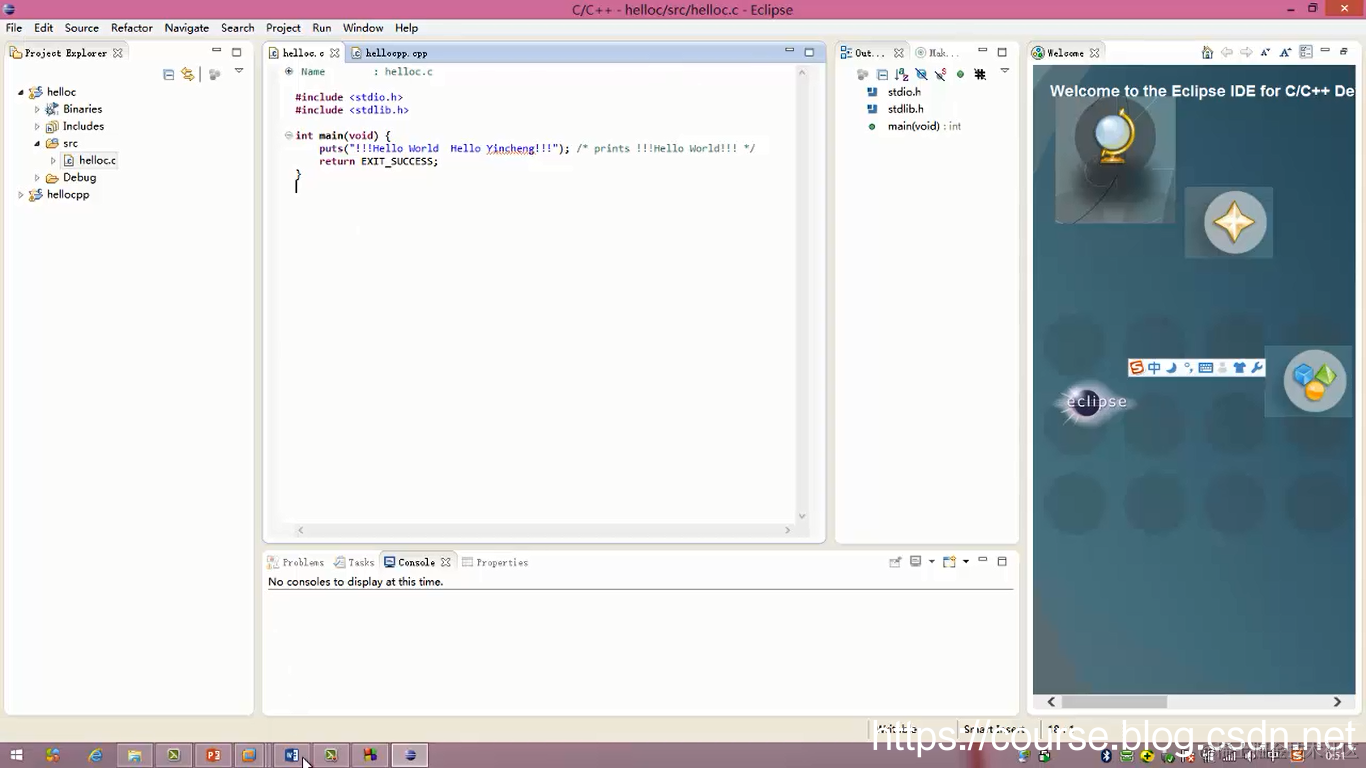Toggle hide static members in Outline

[x=940, y=74]
